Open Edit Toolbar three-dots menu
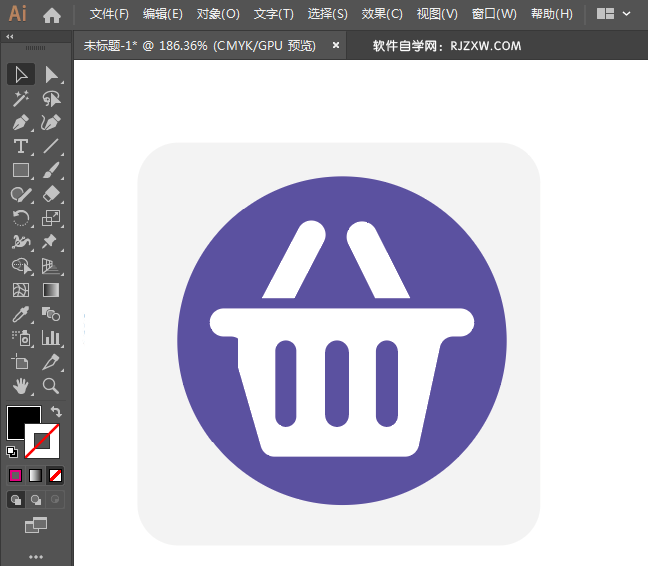 [x=36, y=556]
